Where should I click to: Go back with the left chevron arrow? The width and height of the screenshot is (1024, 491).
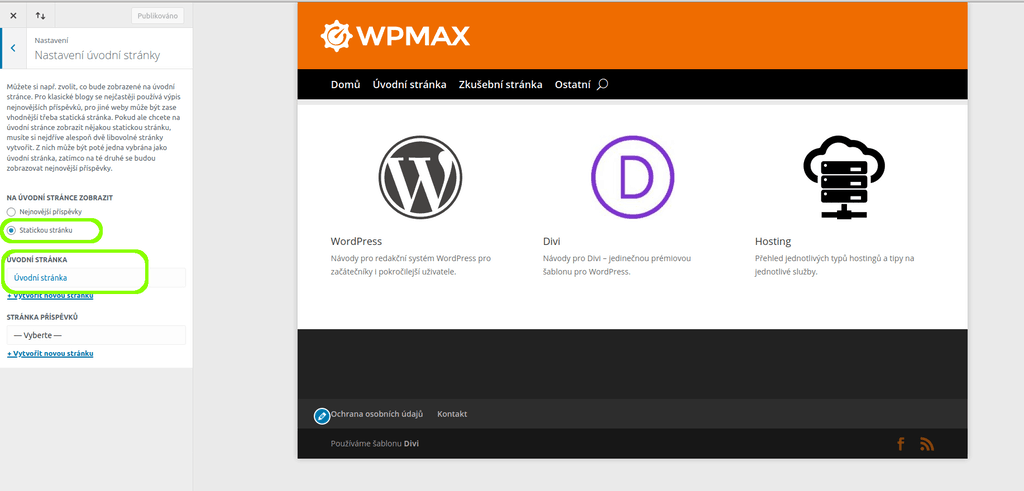pos(13,48)
